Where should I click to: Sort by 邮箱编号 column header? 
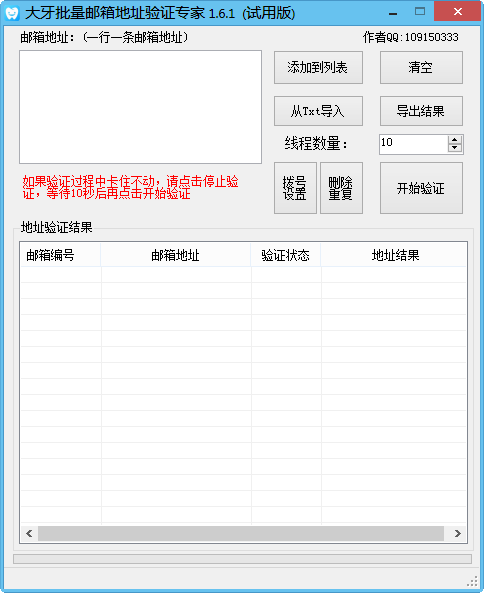(60, 255)
